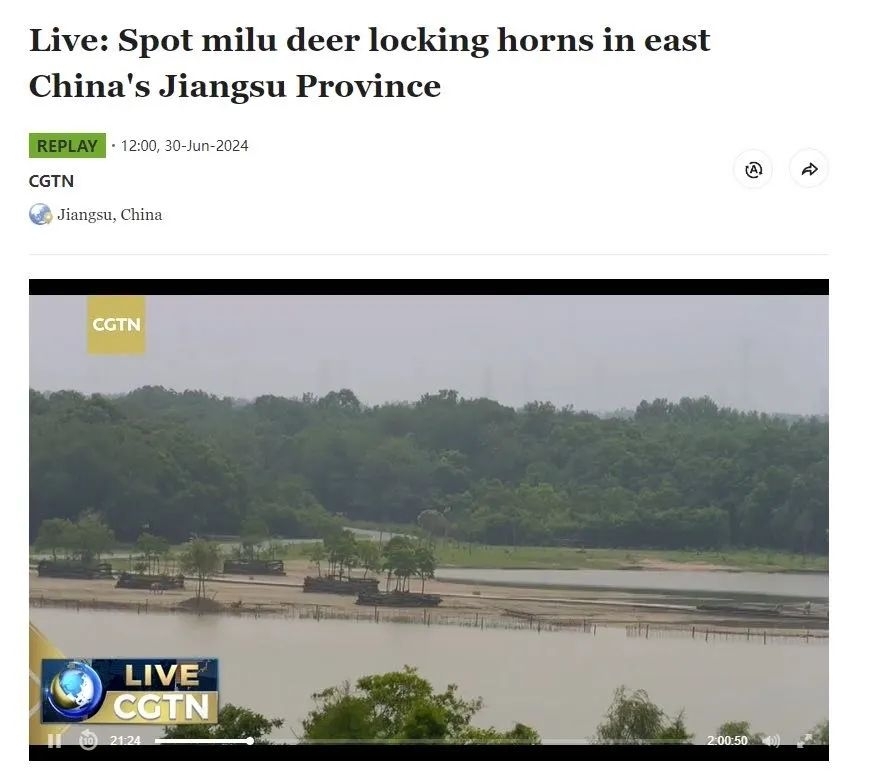Click the share arrow icon

(x=809, y=169)
